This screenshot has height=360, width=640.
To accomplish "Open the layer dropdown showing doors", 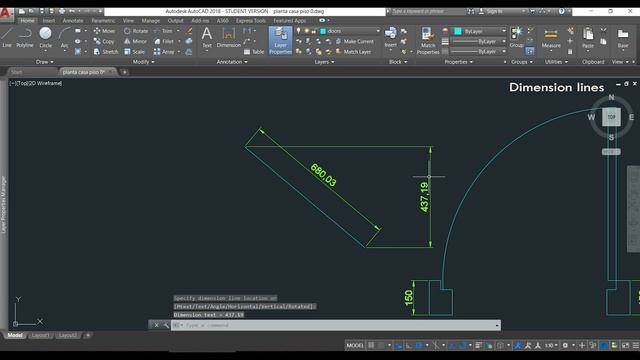I will (350, 31).
